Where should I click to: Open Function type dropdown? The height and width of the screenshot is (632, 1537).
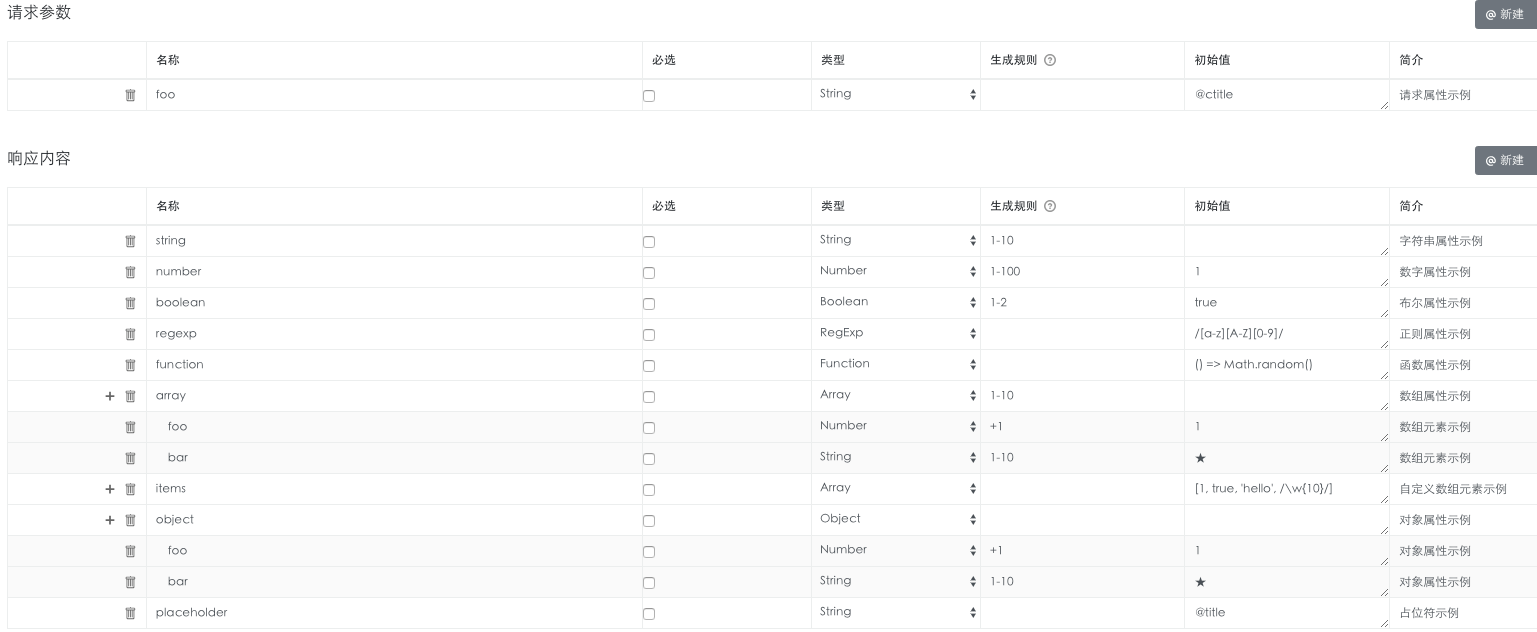click(896, 364)
